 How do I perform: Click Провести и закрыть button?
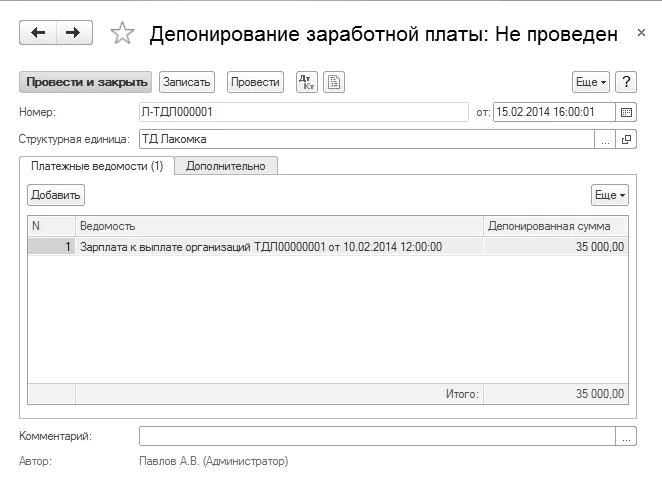tap(85, 82)
